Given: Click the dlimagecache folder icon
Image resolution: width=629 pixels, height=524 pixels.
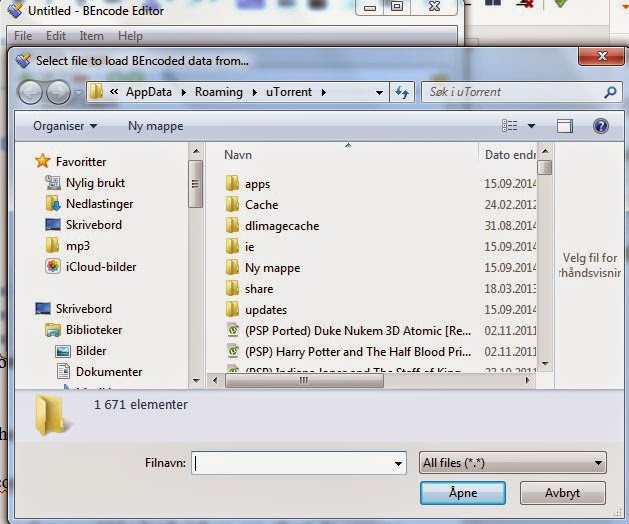Looking at the screenshot, I should tap(232, 225).
